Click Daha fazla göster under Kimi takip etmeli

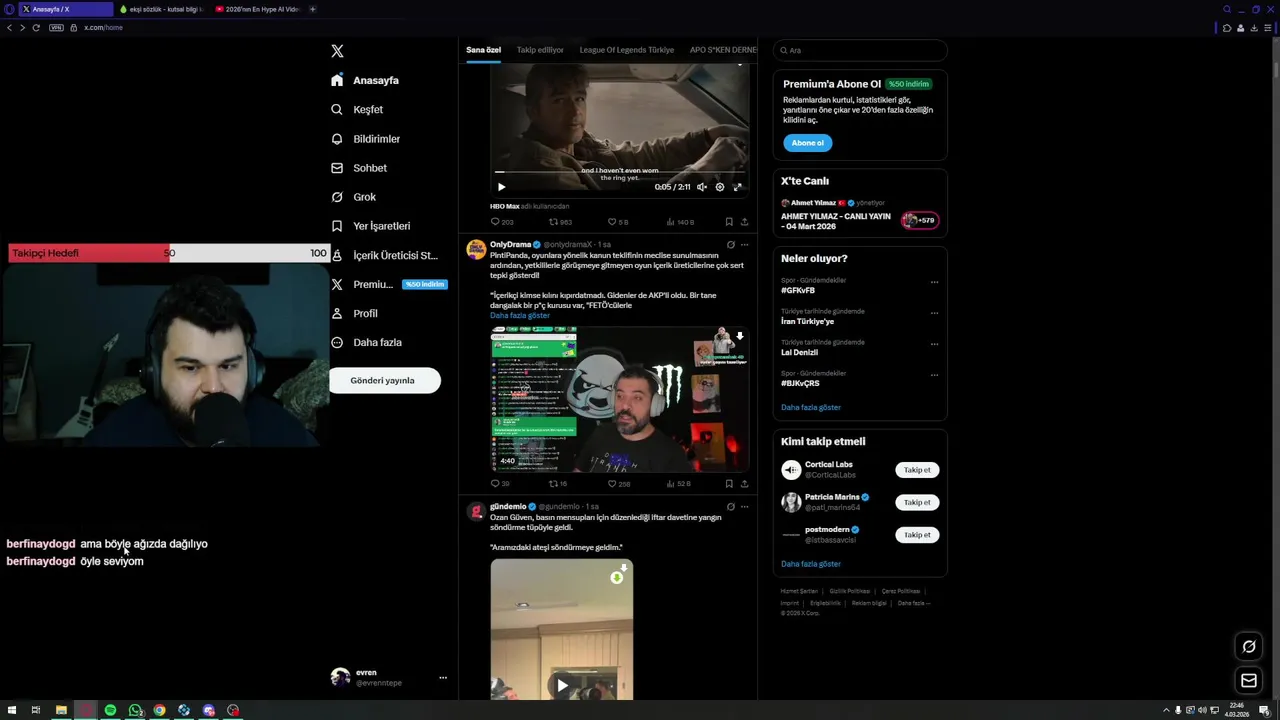point(811,564)
